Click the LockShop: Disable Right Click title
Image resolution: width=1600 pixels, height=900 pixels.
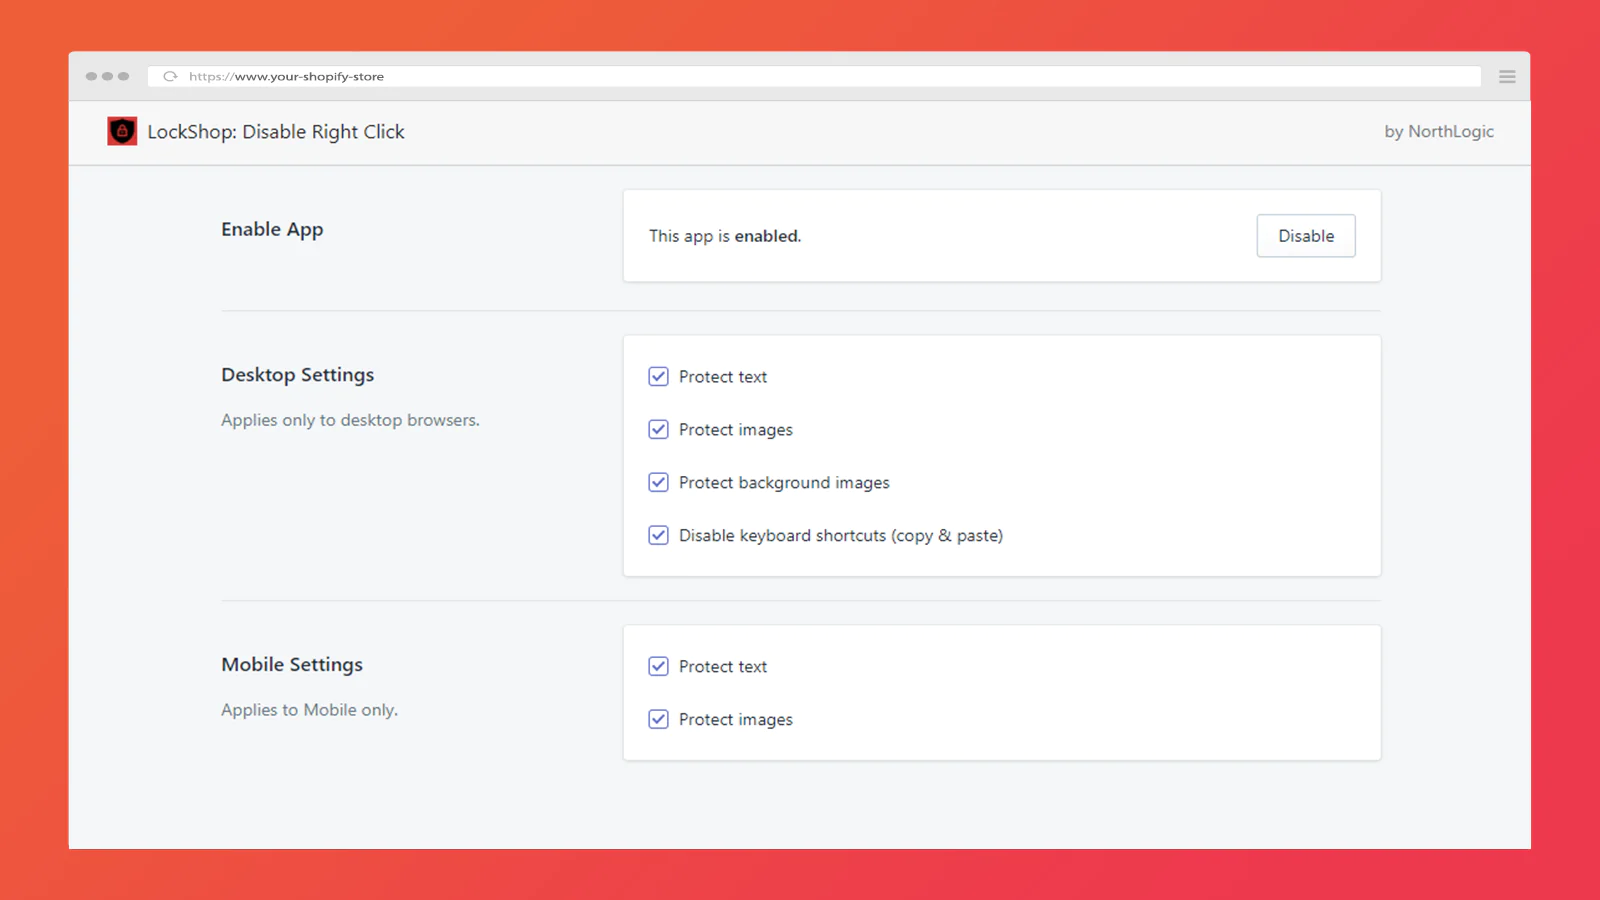click(x=276, y=132)
